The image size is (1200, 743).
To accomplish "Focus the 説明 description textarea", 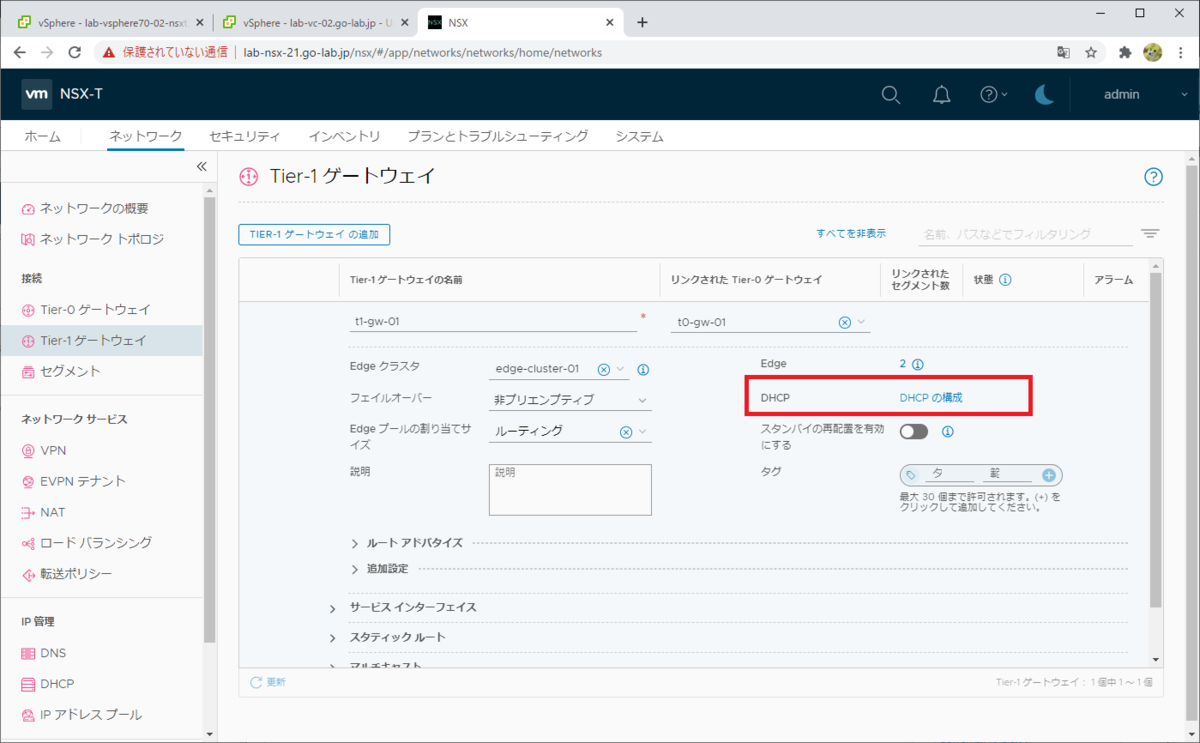I will (x=570, y=489).
